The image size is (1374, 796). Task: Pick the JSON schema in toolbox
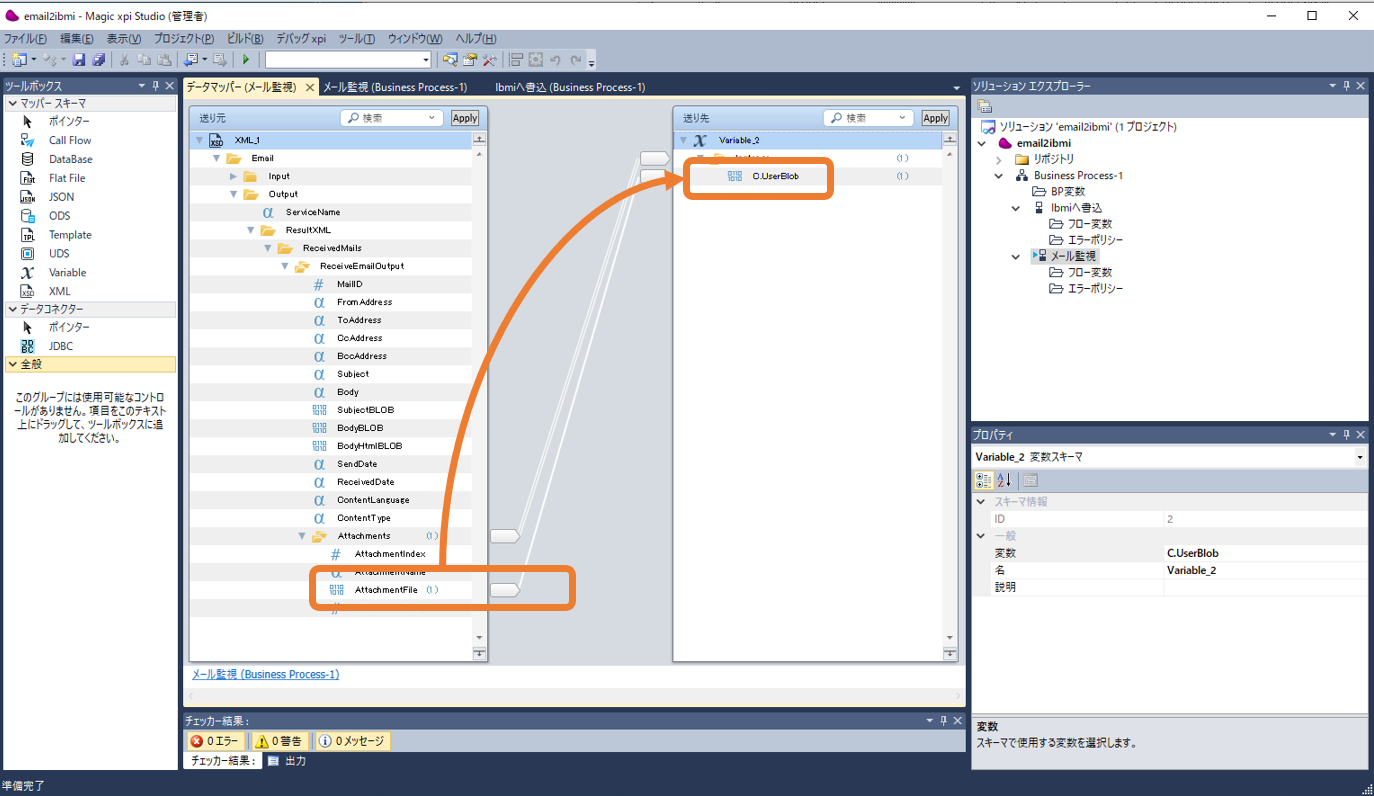61,197
